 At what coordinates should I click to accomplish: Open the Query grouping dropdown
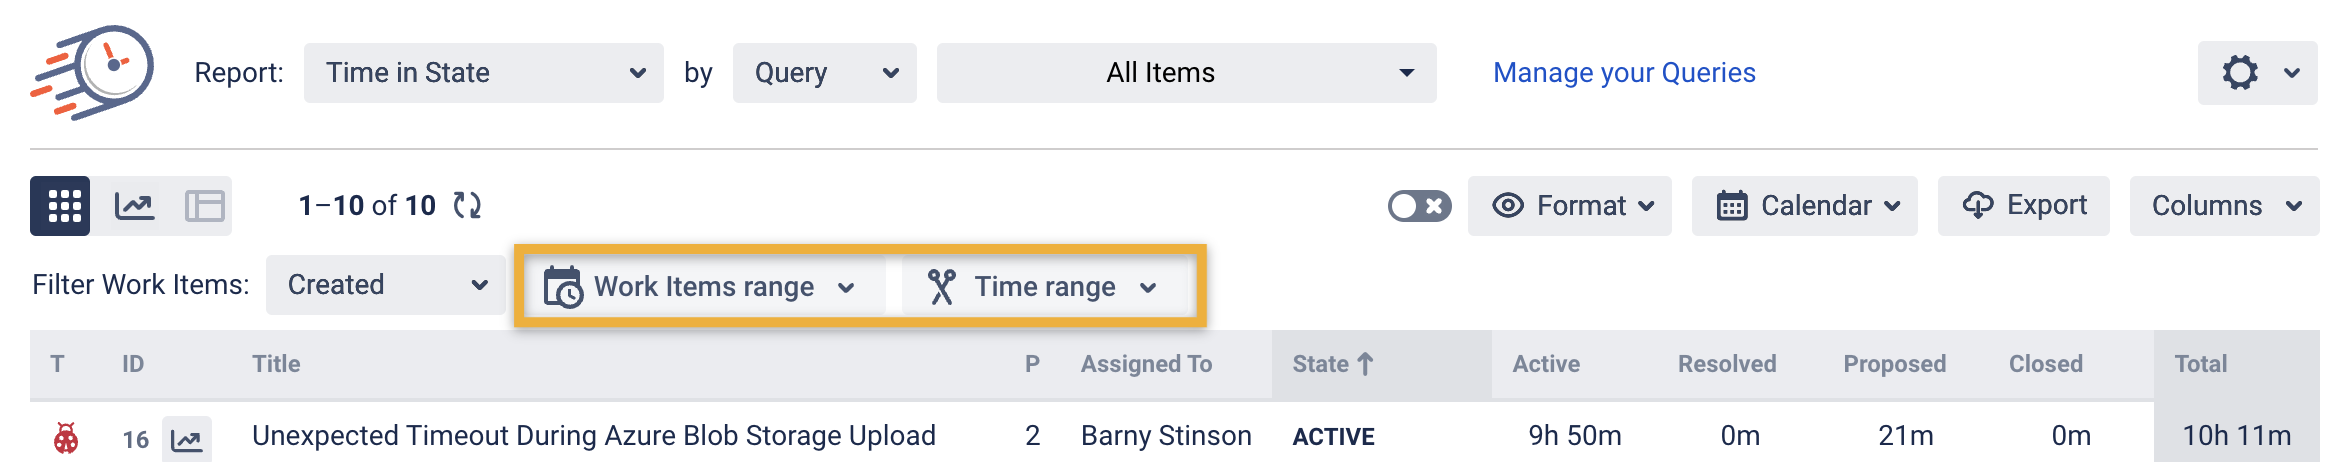[x=824, y=73]
